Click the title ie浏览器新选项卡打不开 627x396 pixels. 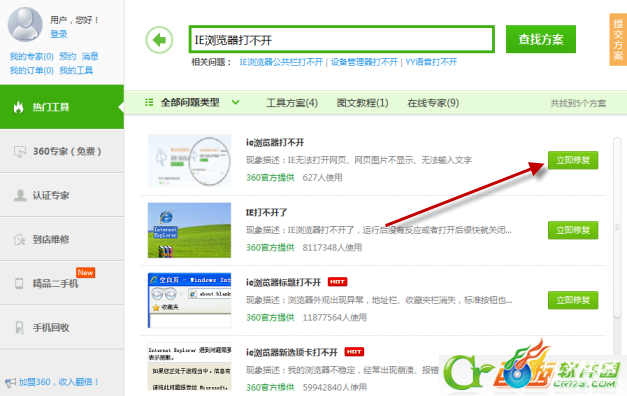(x=292, y=352)
